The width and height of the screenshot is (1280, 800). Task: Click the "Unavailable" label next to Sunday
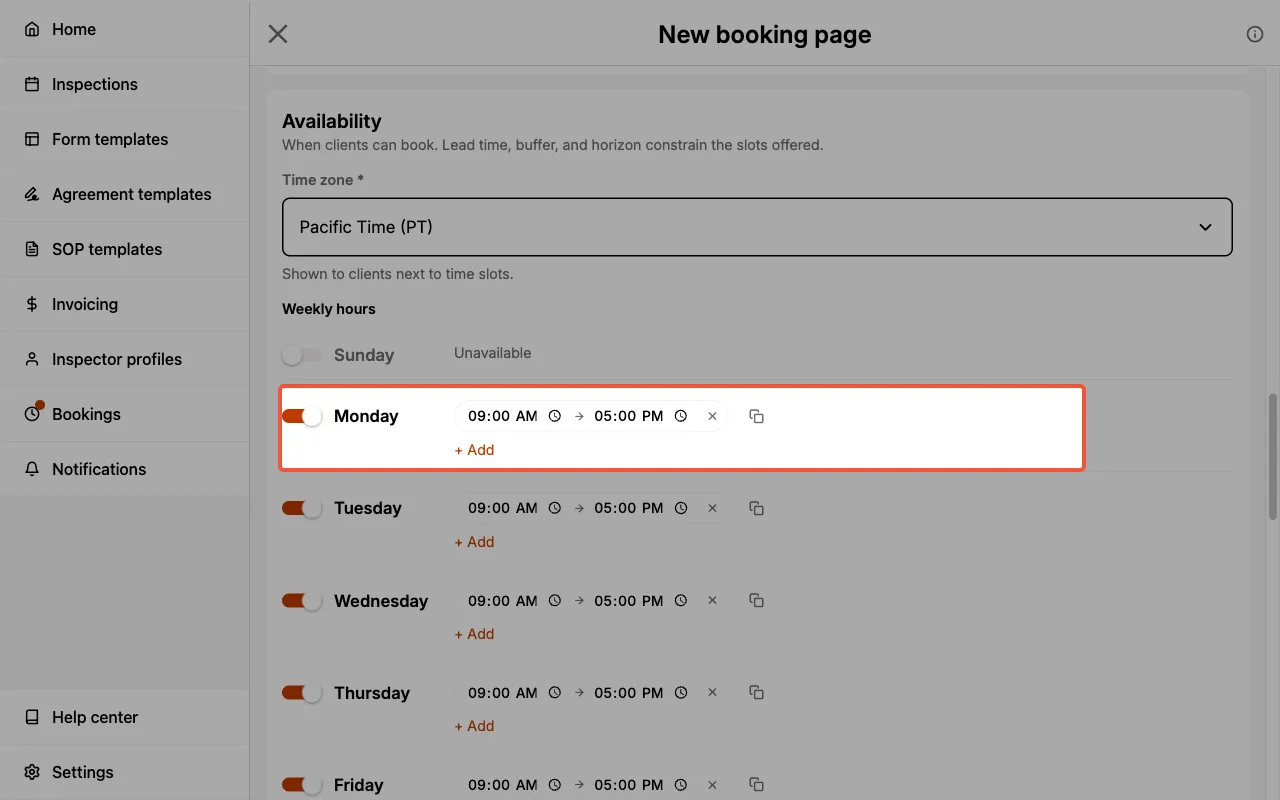click(x=493, y=353)
